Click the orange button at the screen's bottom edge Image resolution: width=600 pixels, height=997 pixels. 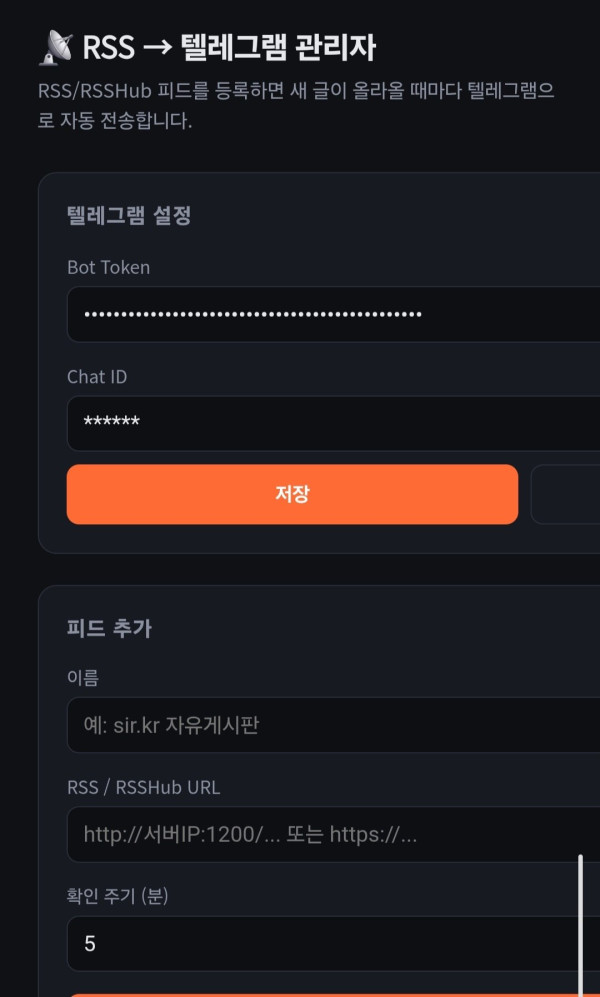(x=333, y=995)
